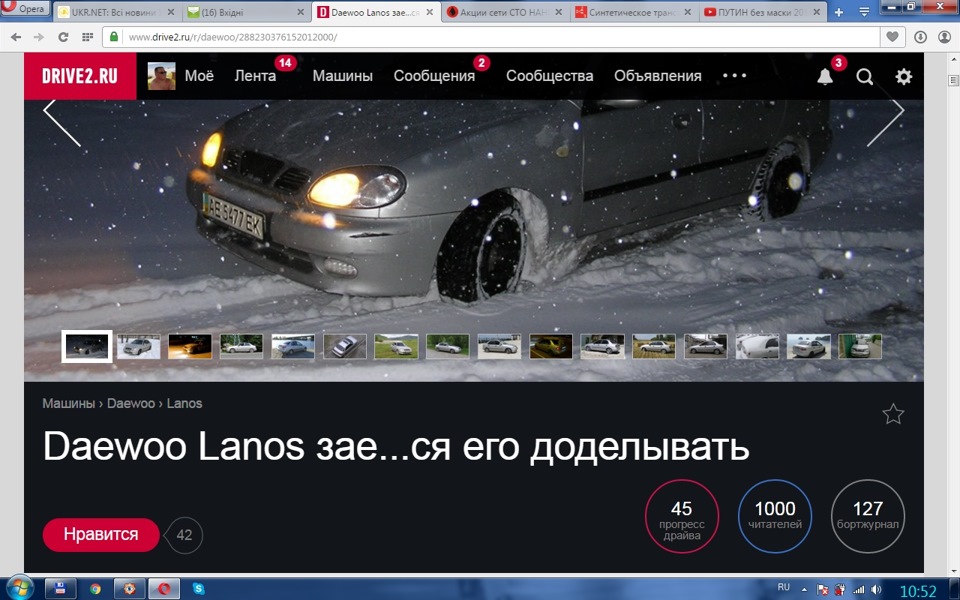This screenshot has width=960, height=600.
Task: Open the downloads icon in Opera toolbar
Action: (920, 37)
